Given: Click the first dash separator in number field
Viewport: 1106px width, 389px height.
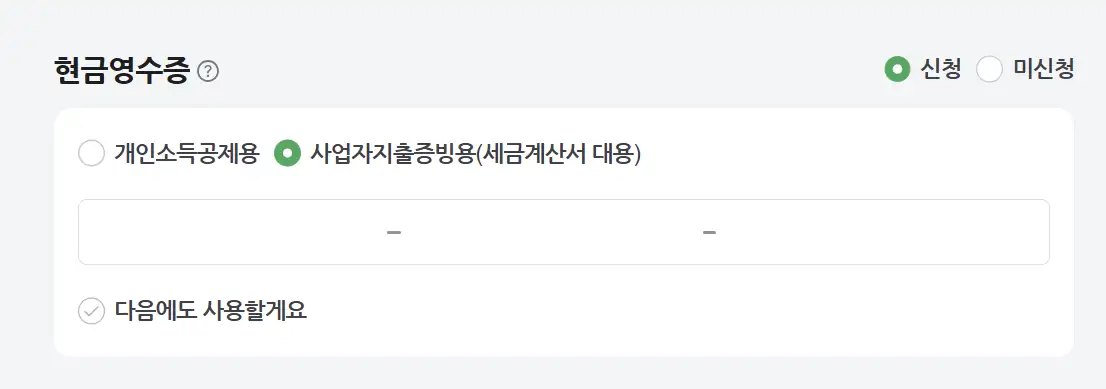Looking at the screenshot, I should pos(394,232).
